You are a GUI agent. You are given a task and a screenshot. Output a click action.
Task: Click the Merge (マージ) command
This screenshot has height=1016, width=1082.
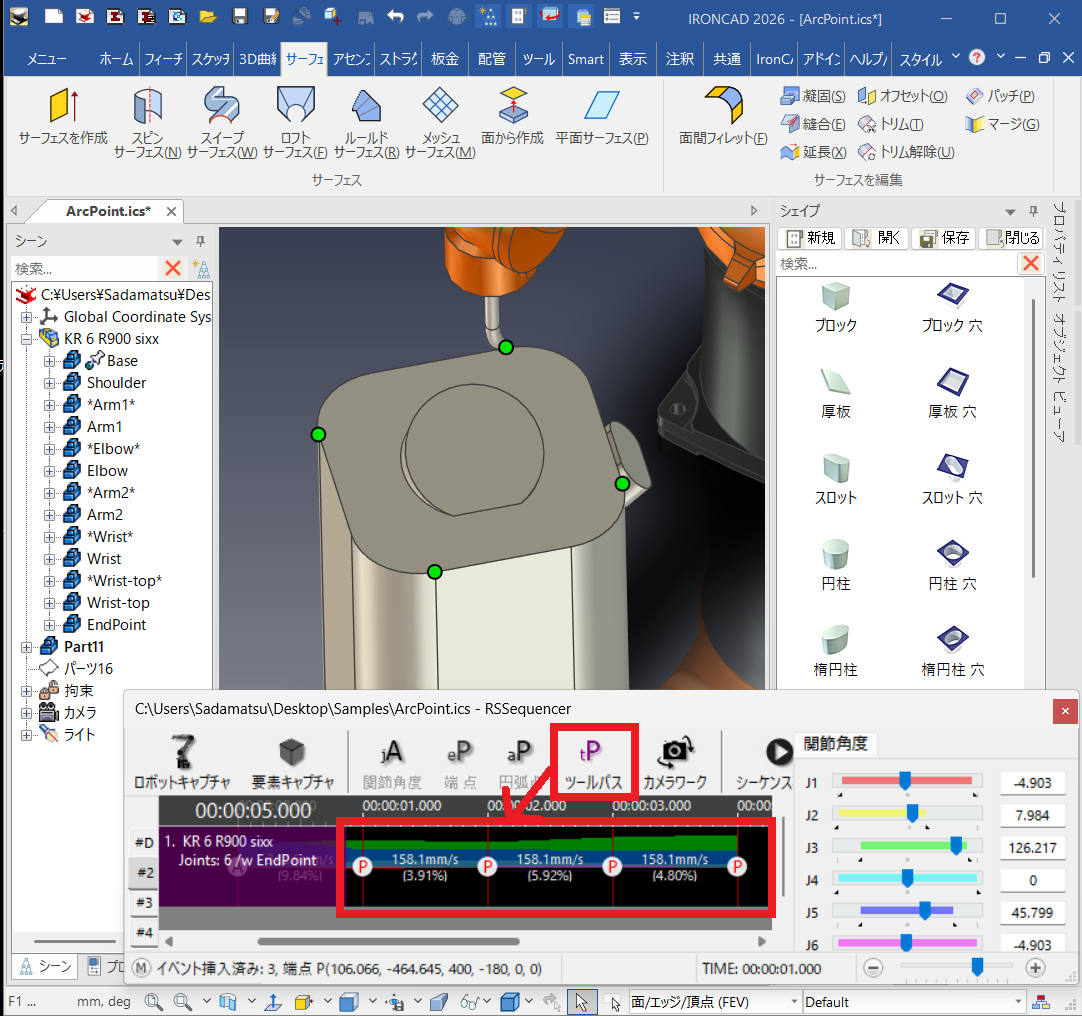tap(1003, 124)
